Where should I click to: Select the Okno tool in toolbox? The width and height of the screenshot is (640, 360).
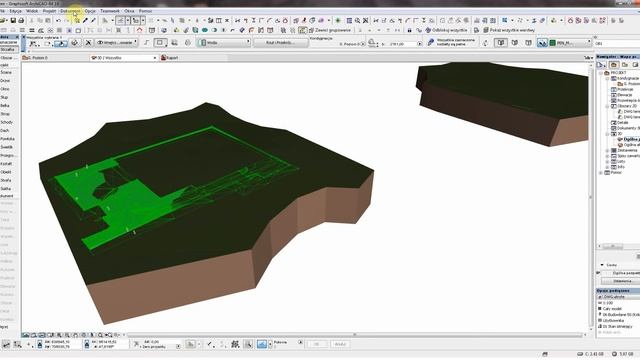[5, 89]
